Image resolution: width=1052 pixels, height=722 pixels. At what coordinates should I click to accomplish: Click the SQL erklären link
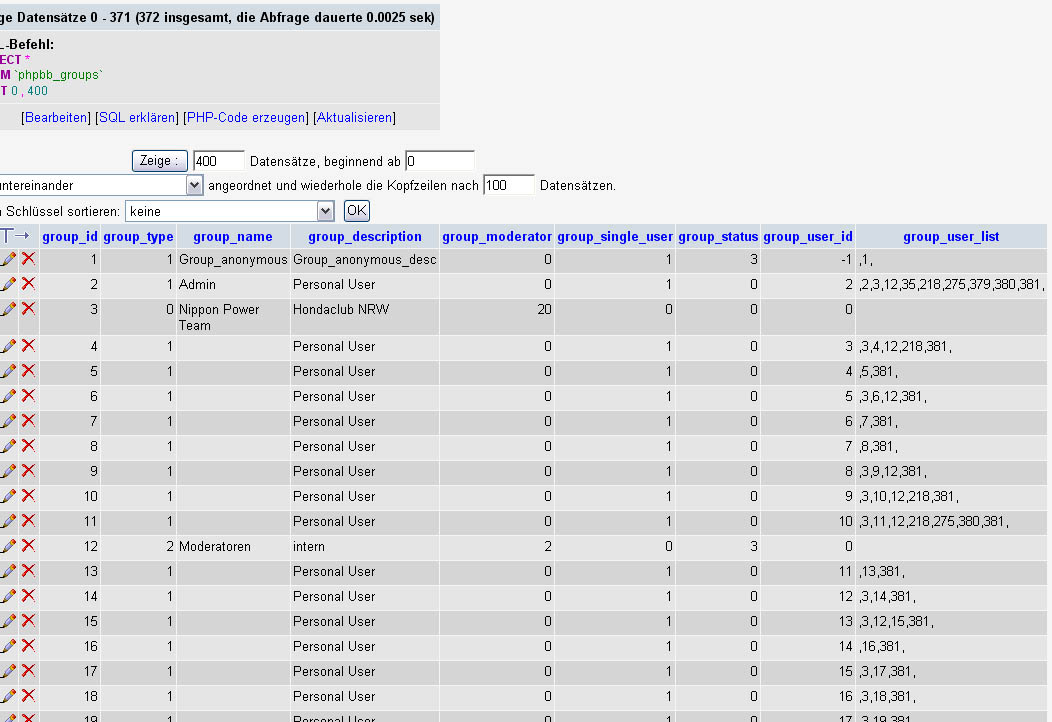[x=136, y=118]
